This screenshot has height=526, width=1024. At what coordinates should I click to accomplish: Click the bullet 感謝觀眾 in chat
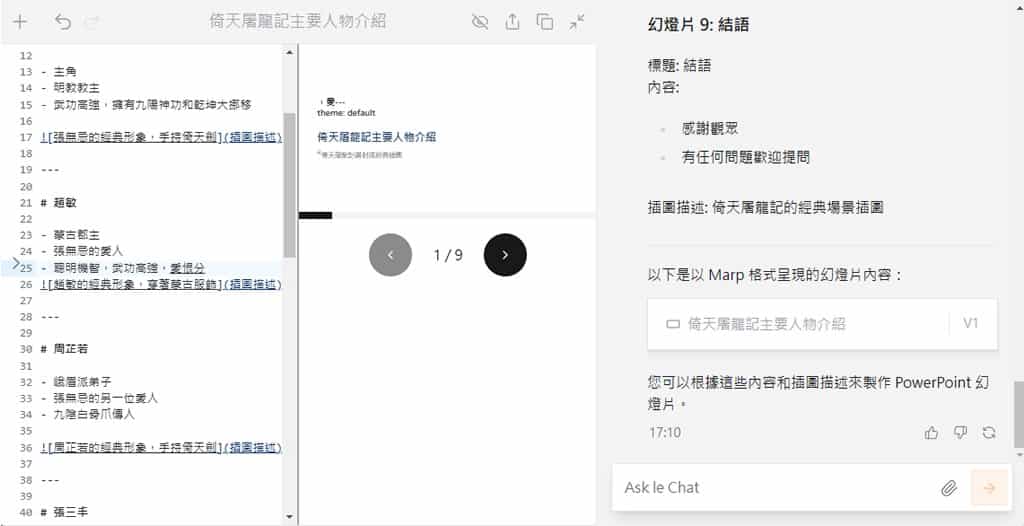pos(710,129)
